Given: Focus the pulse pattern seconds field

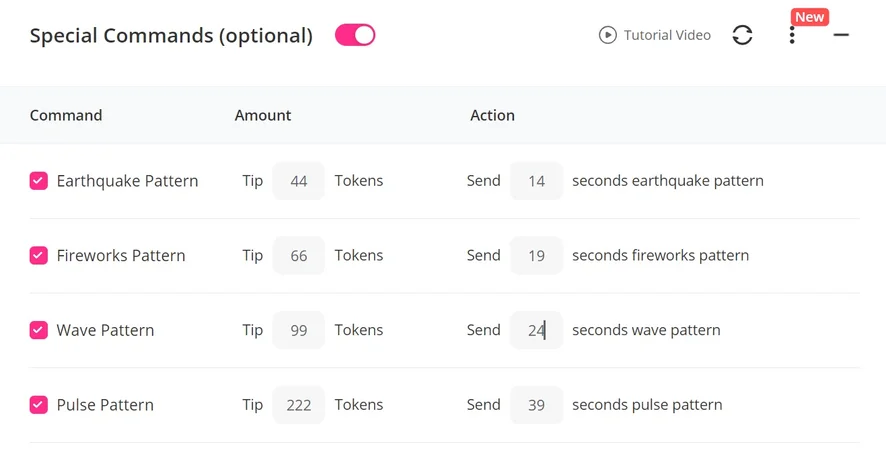Looking at the screenshot, I should pos(536,405).
